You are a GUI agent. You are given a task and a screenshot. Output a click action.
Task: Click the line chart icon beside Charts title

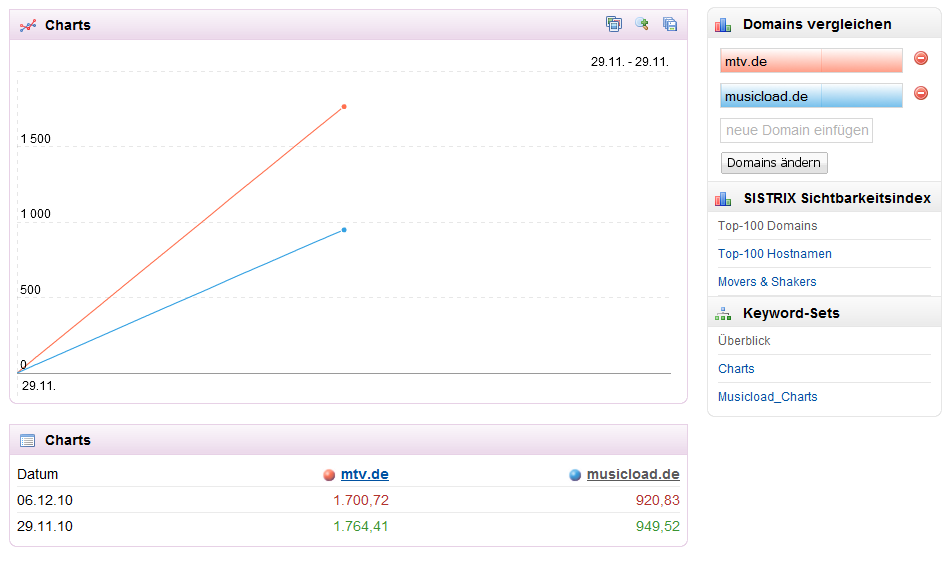[28, 26]
